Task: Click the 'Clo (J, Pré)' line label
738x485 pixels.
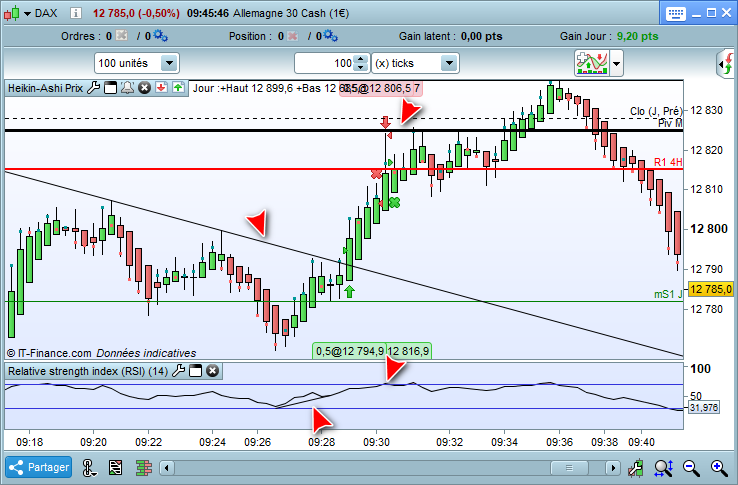Action: 656,111
